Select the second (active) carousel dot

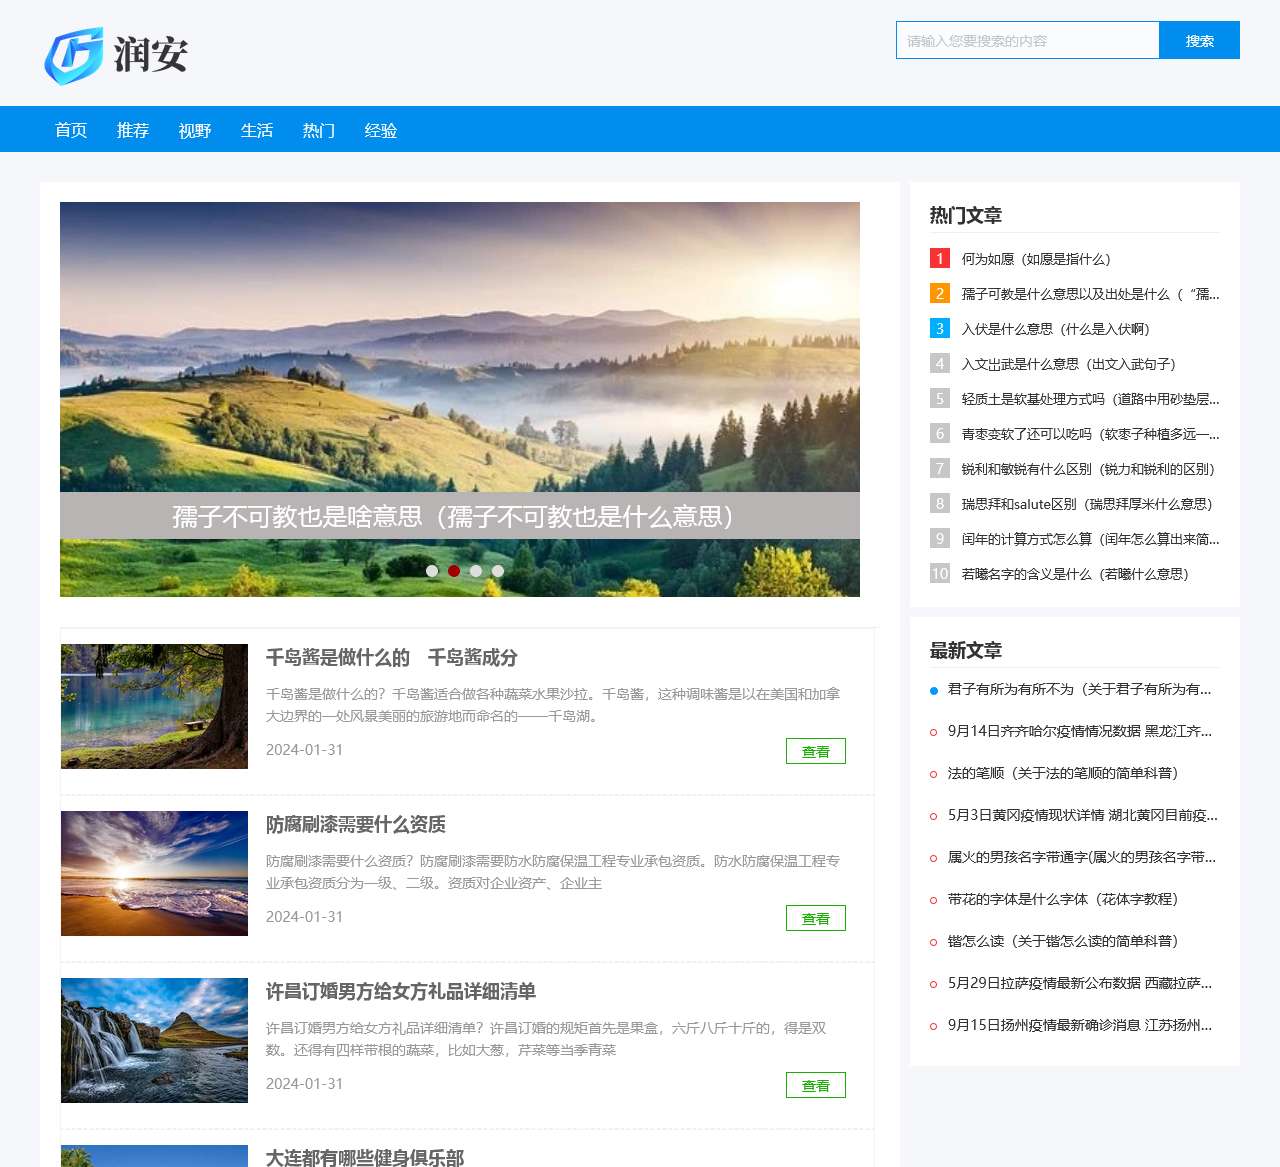(x=454, y=571)
